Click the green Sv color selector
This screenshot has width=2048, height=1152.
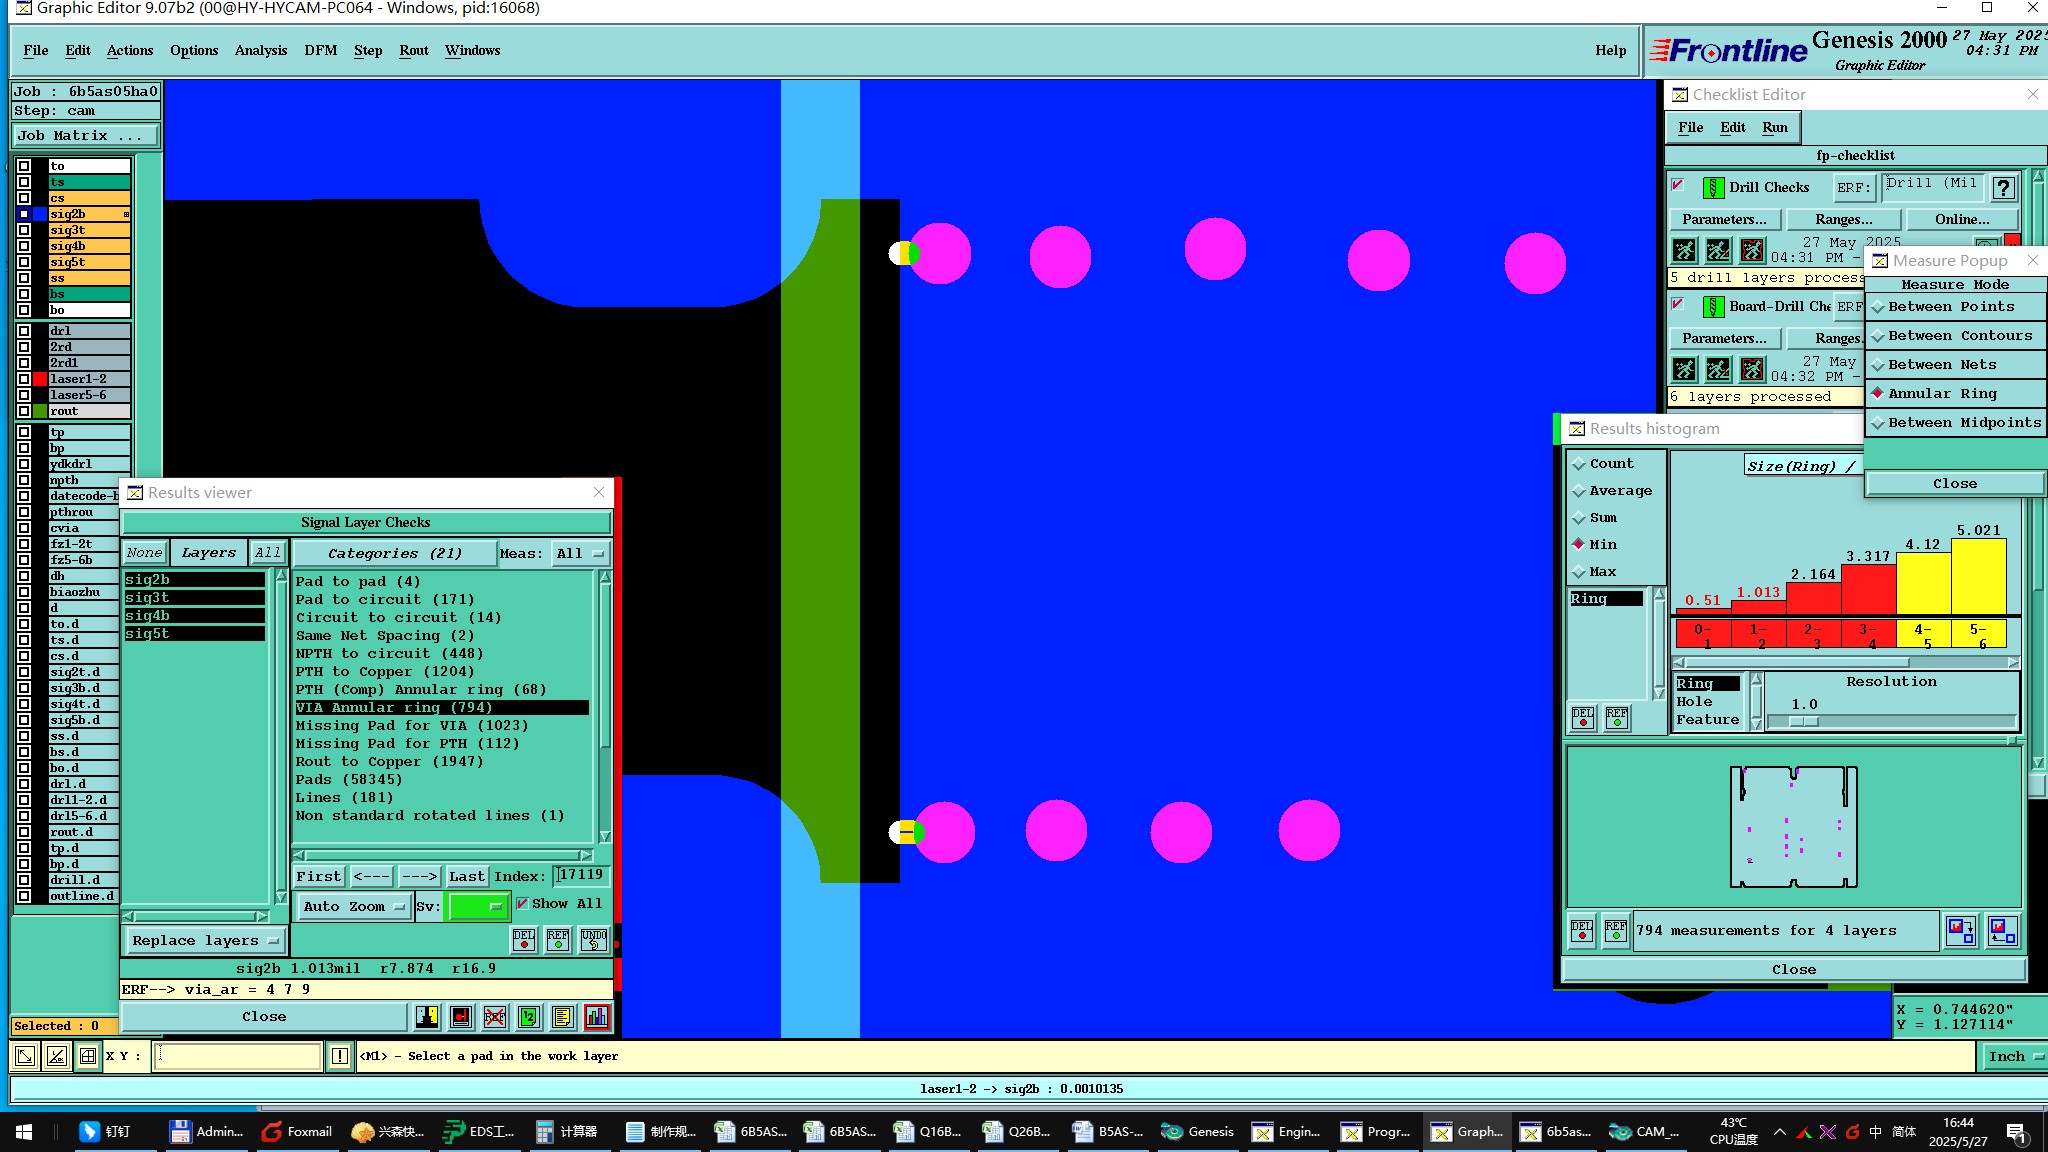click(x=477, y=906)
